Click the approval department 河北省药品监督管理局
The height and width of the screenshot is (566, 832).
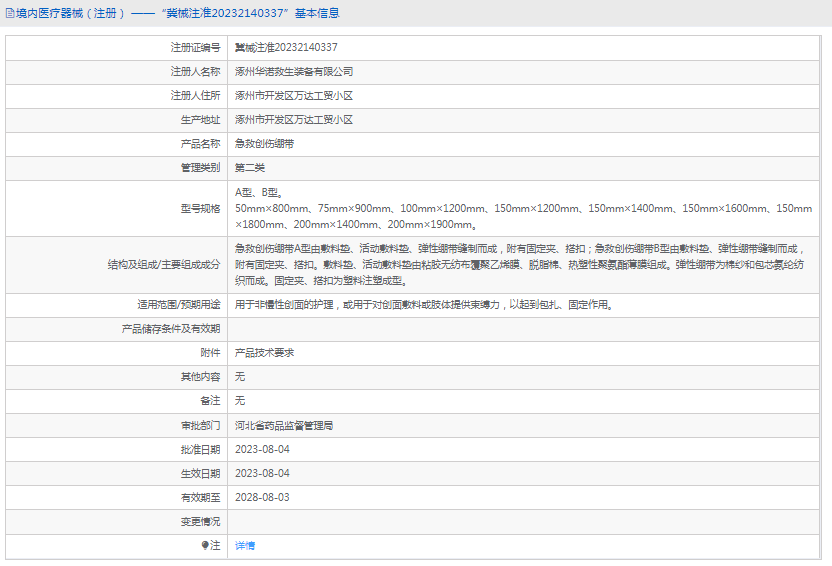coord(284,425)
